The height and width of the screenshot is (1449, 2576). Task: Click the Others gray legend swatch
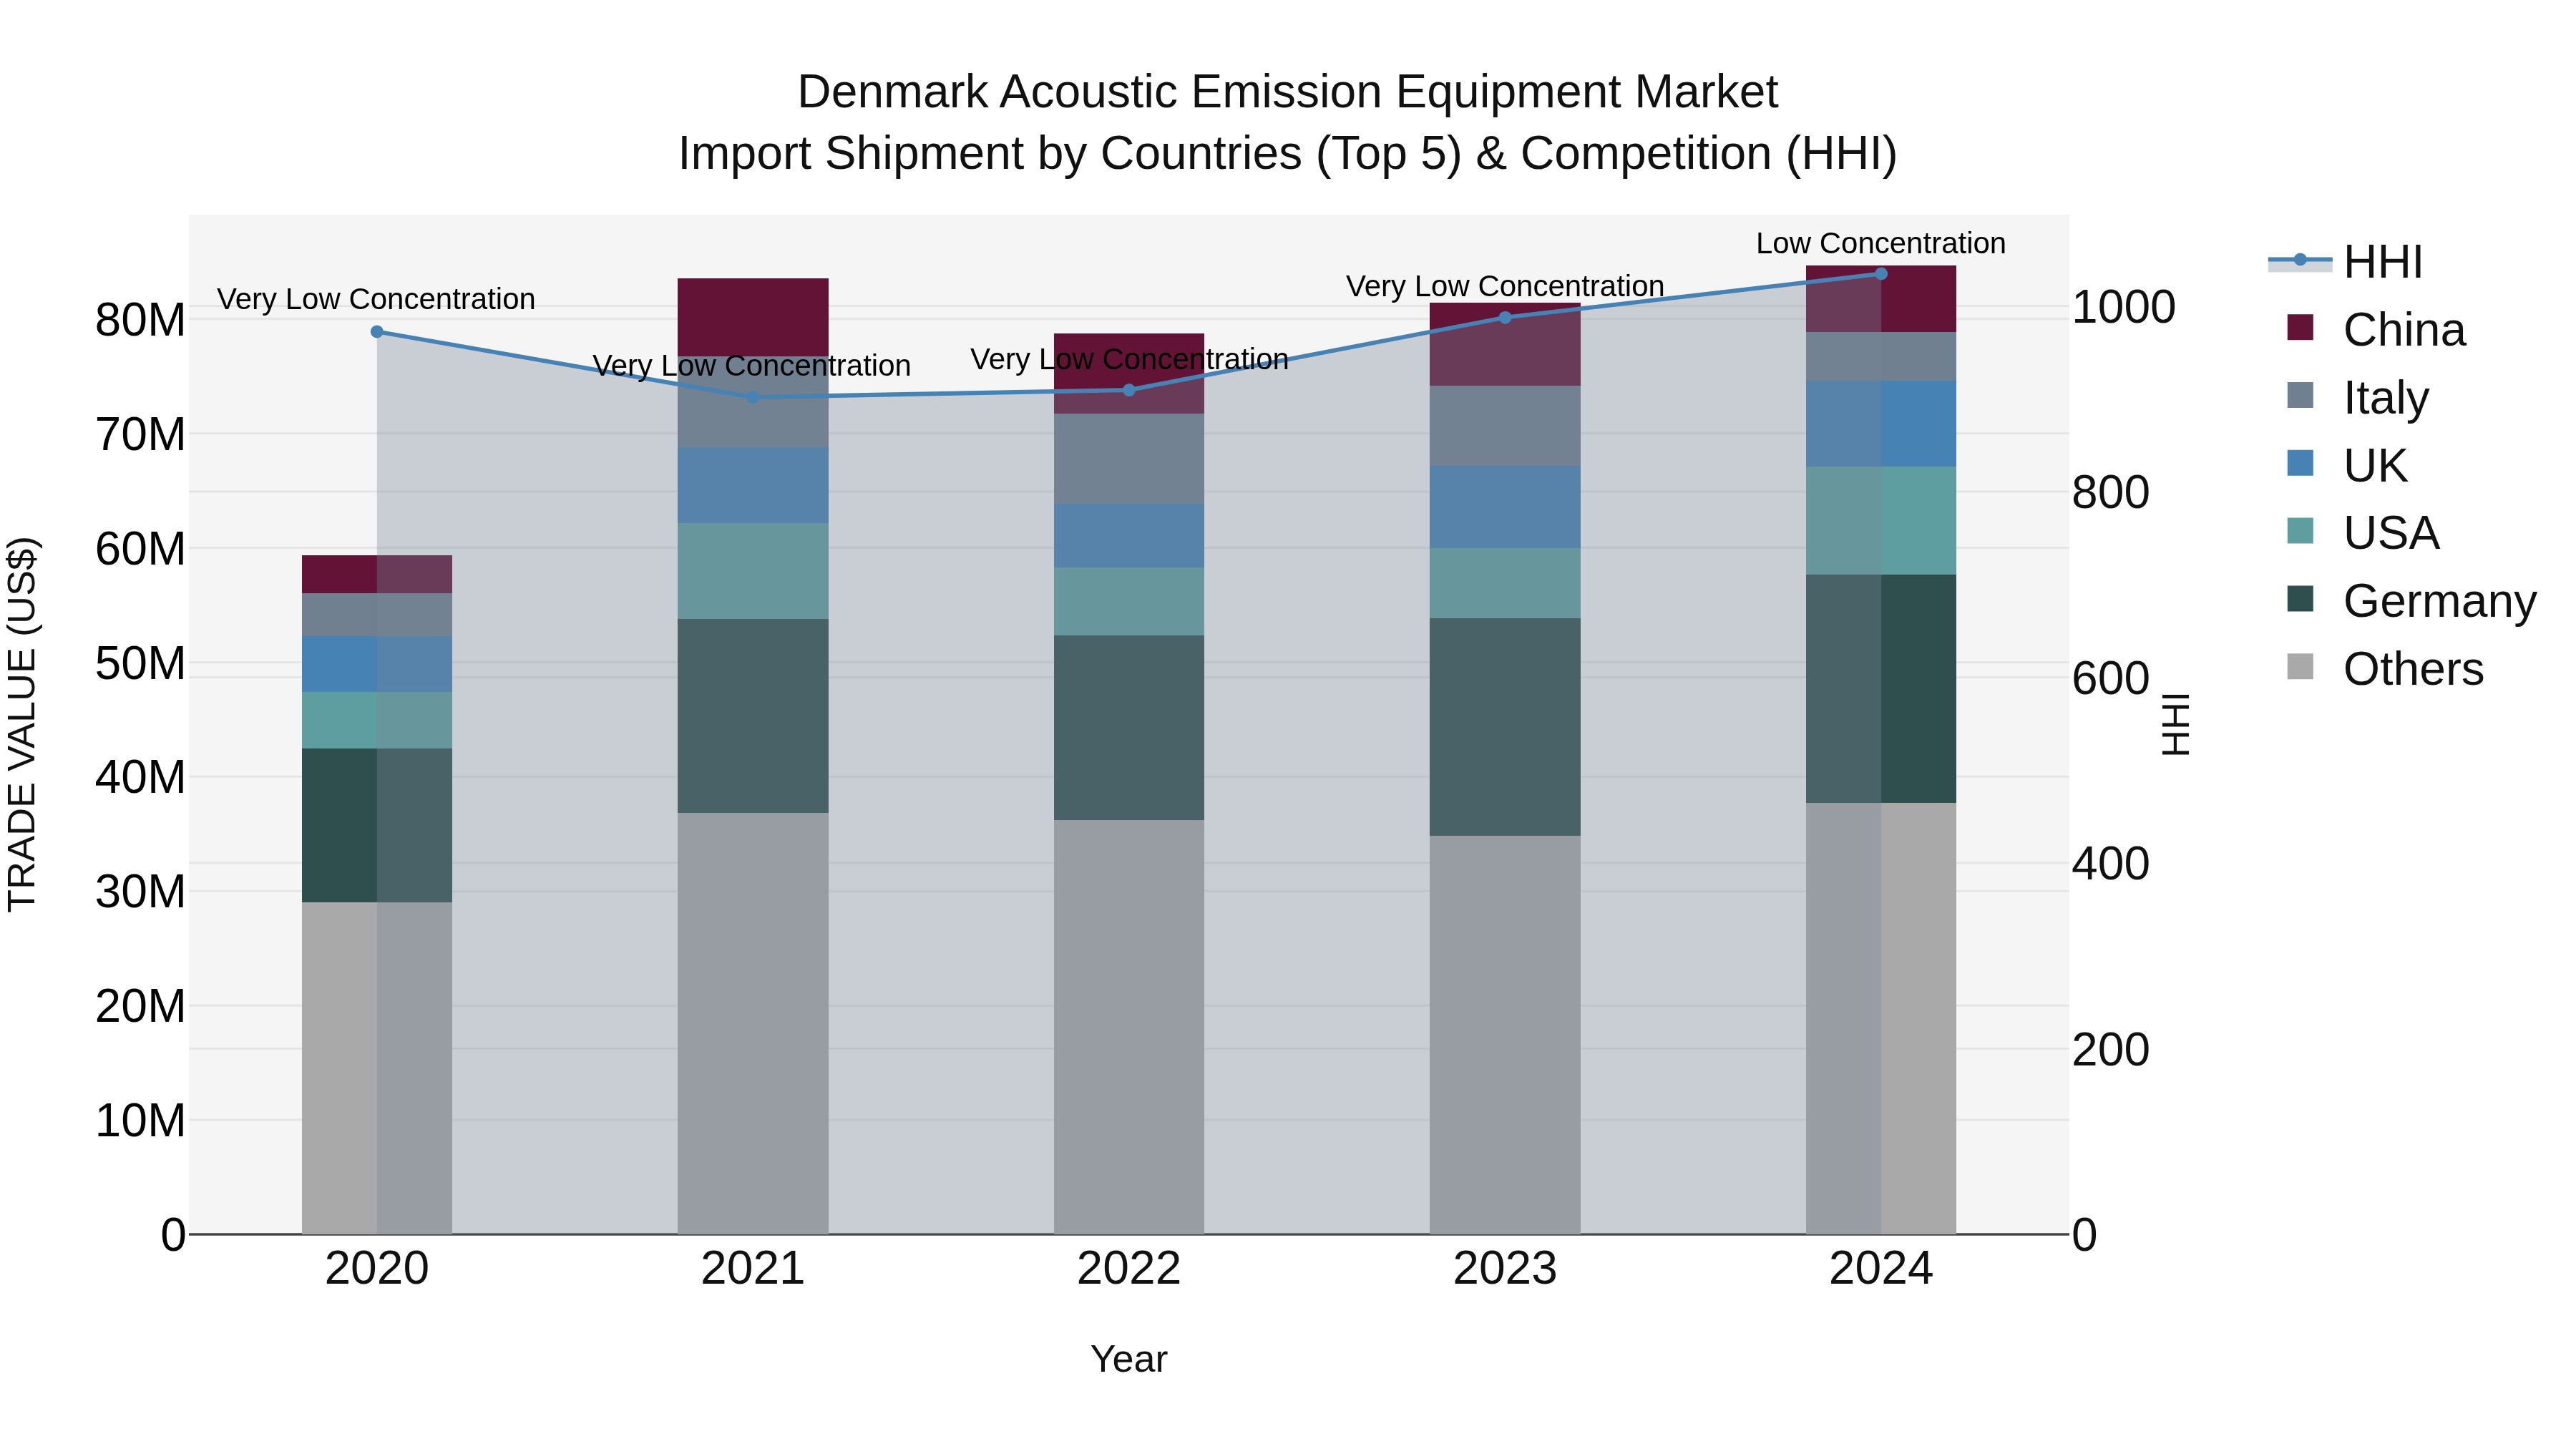pos(2300,667)
